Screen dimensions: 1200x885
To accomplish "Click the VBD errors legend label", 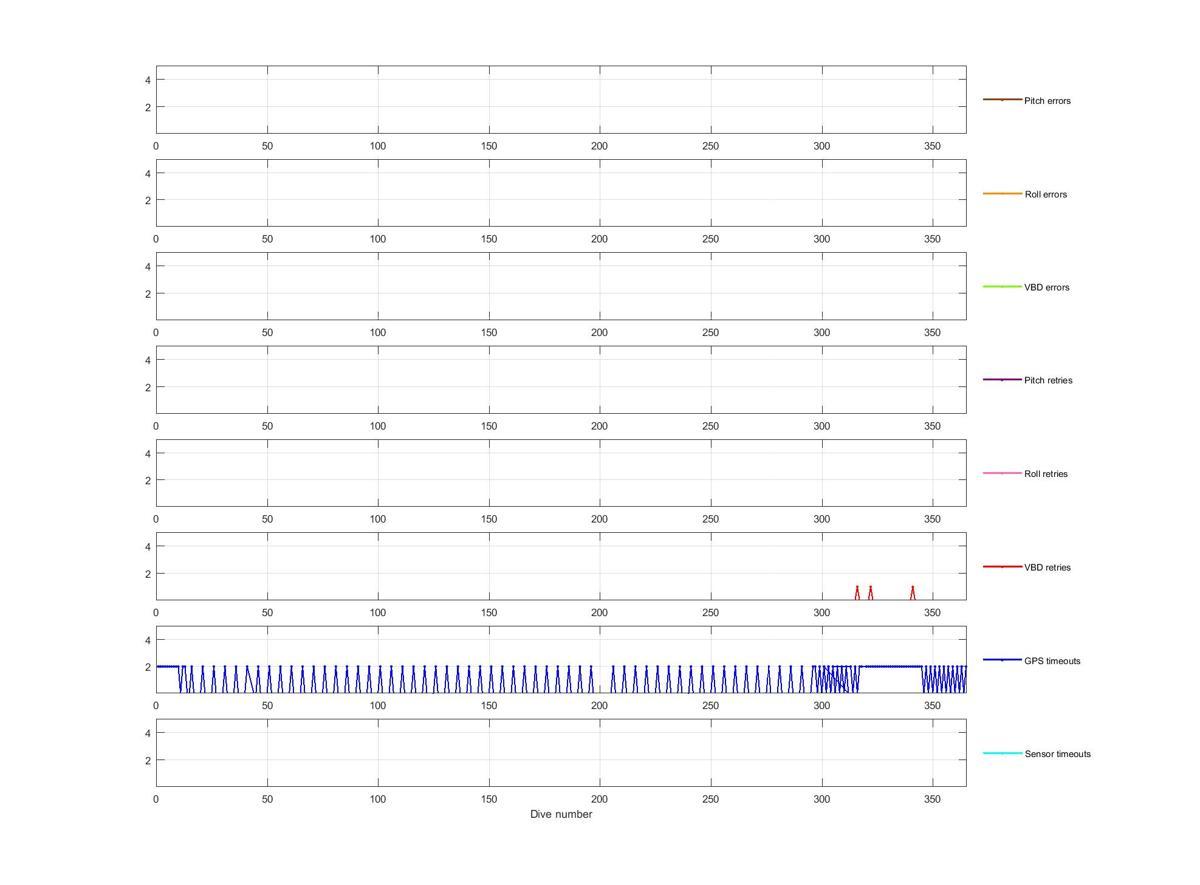I will pos(1047,287).
